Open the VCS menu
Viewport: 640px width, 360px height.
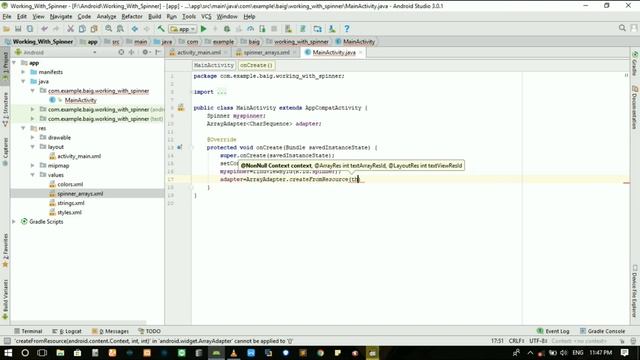pos(206,17)
